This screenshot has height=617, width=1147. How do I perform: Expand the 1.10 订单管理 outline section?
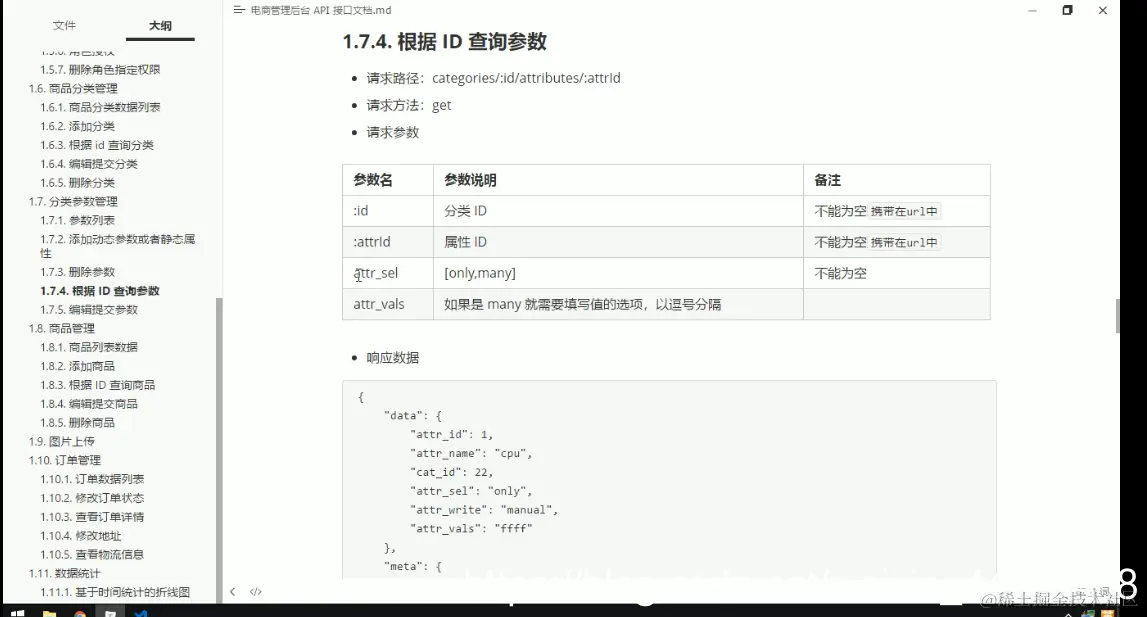[x=51, y=459]
